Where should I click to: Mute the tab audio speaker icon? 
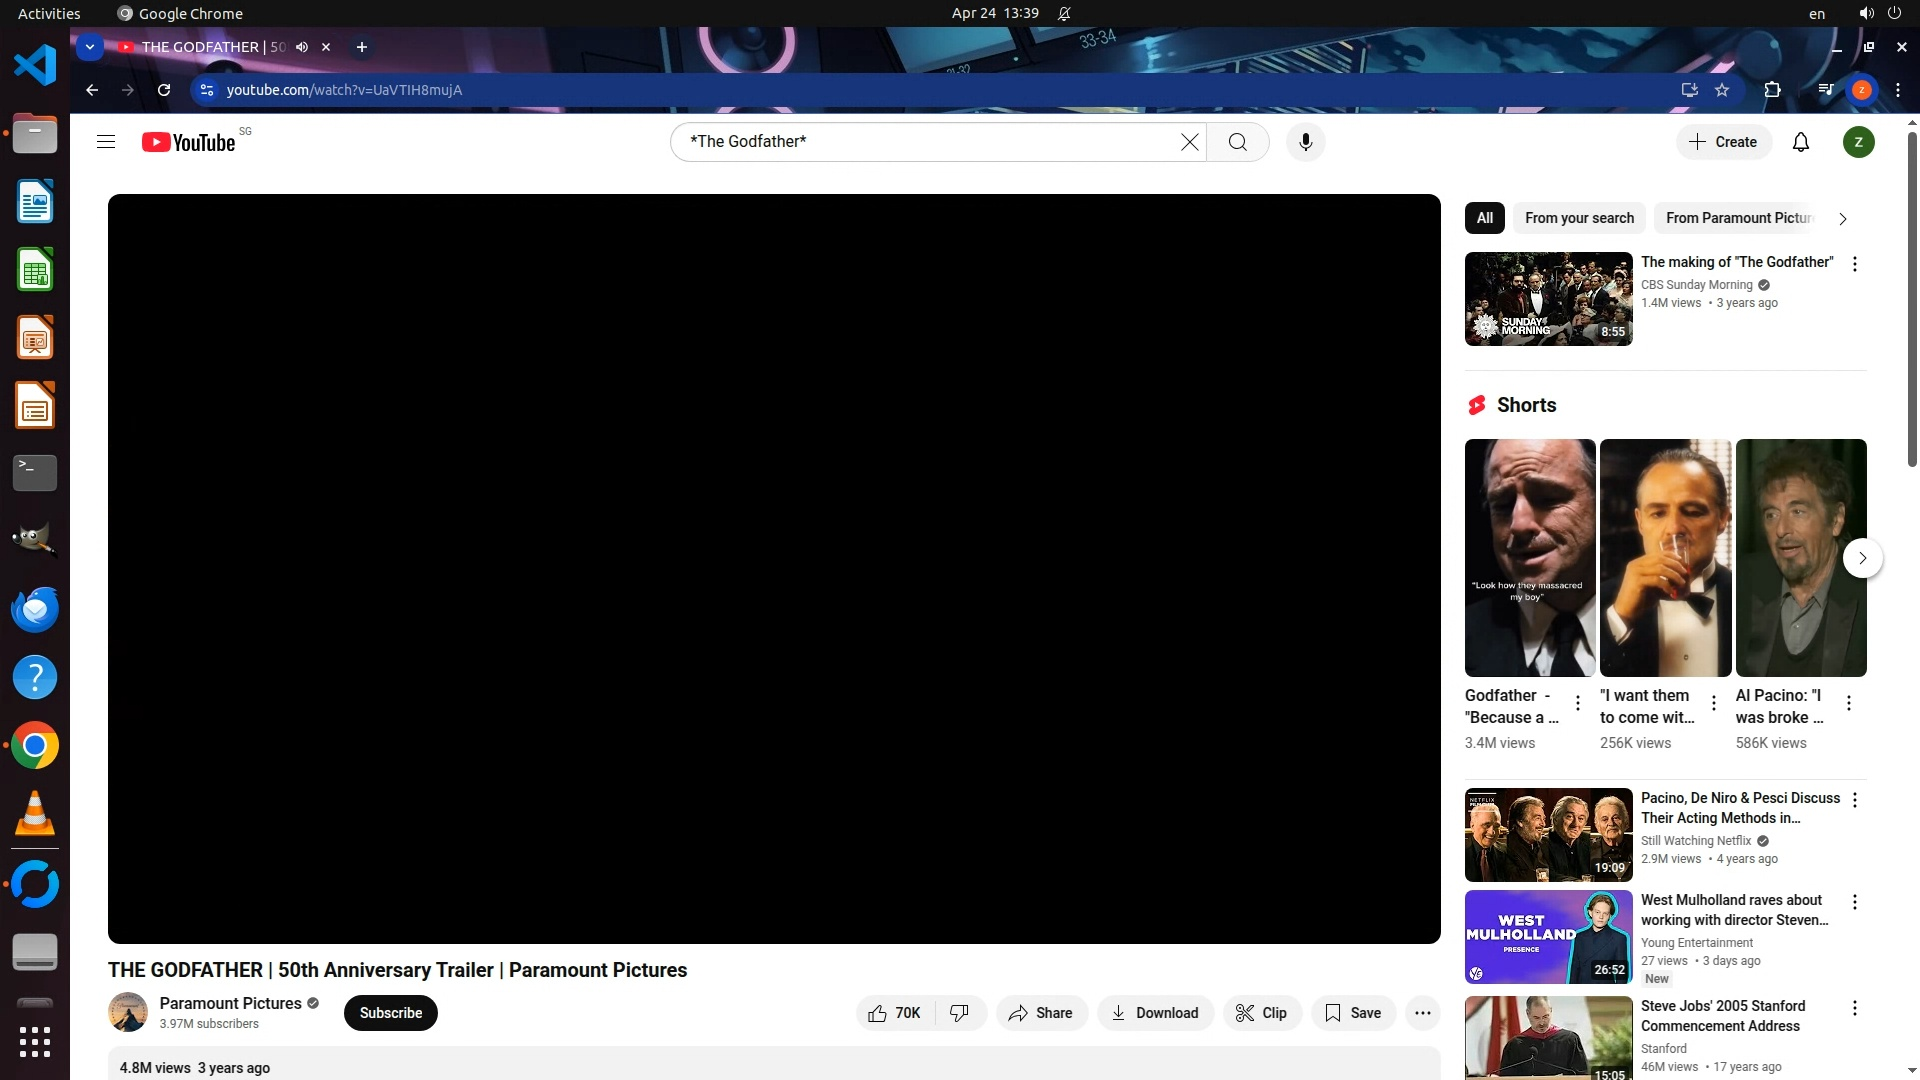302,47
